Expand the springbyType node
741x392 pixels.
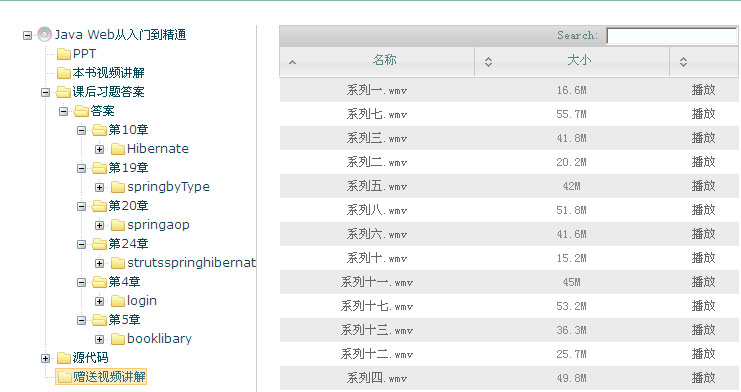click(99, 187)
